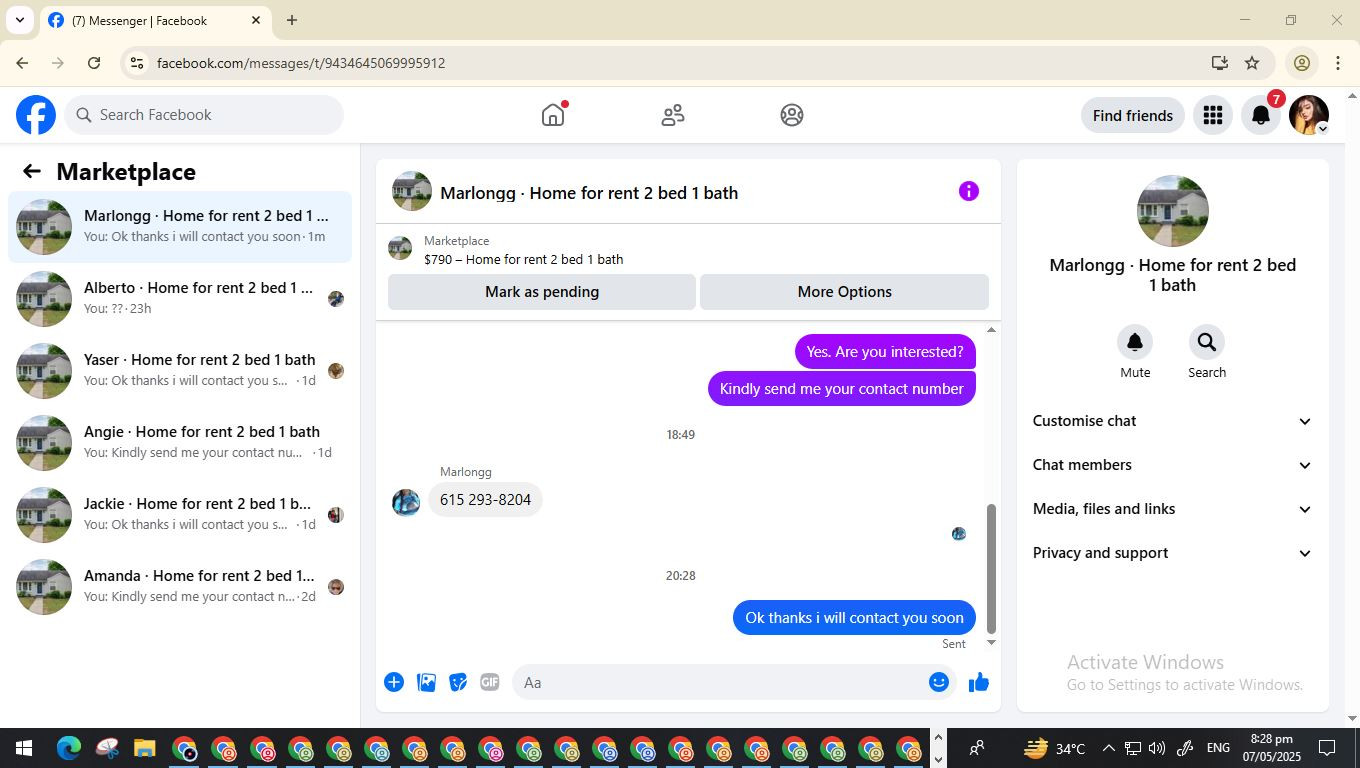This screenshot has width=1360, height=768.
Task: Go to the Home feed icon
Action: pyautogui.click(x=553, y=115)
